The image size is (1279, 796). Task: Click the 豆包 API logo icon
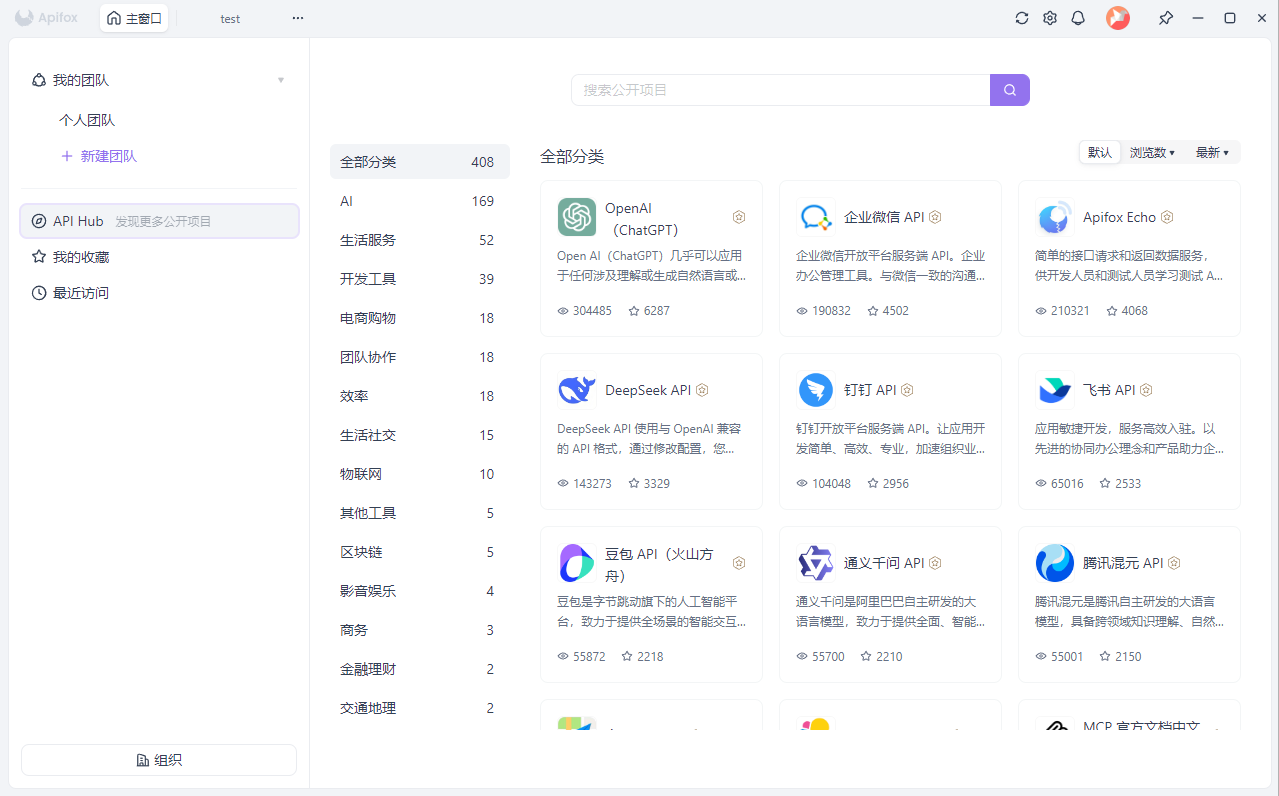click(x=577, y=563)
